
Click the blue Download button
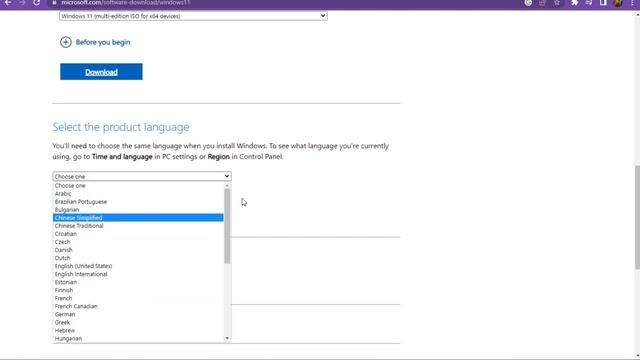tap(101, 72)
